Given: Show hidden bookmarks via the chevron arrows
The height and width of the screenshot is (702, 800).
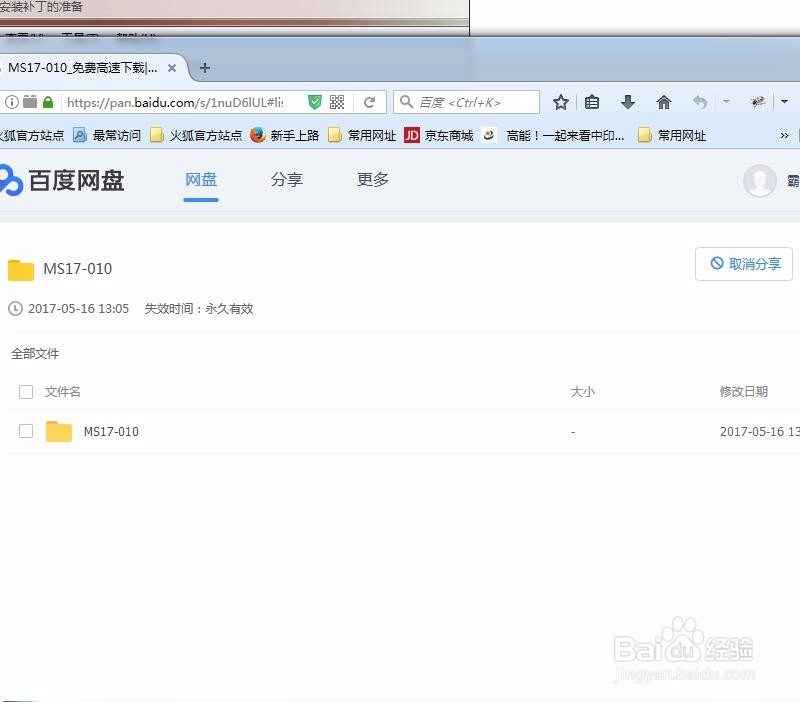Looking at the screenshot, I should (786, 135).
